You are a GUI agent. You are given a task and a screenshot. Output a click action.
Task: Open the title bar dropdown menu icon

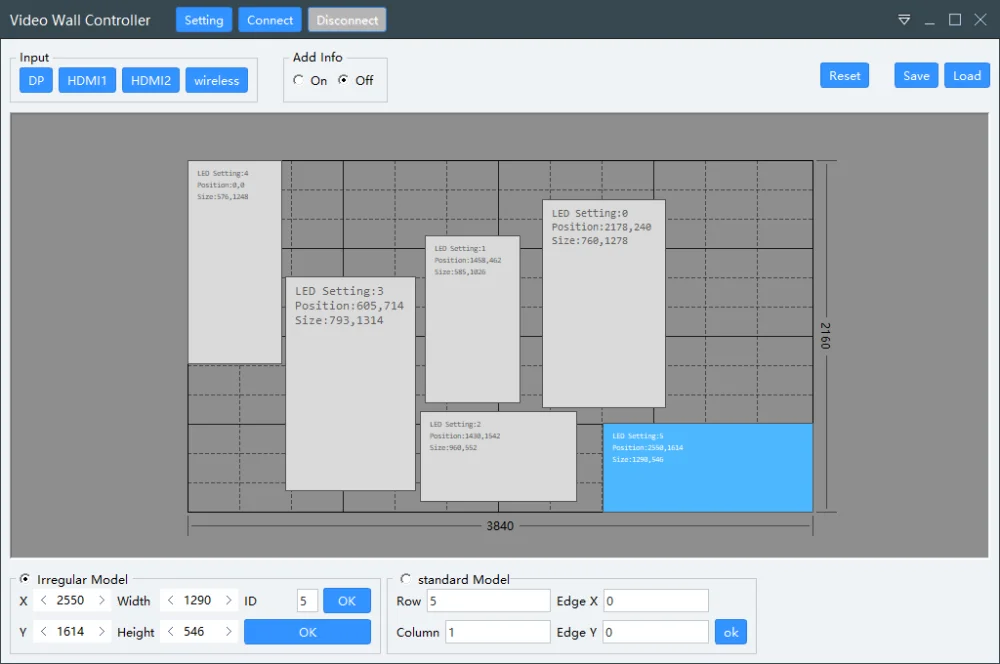click(x=904, y=20)
